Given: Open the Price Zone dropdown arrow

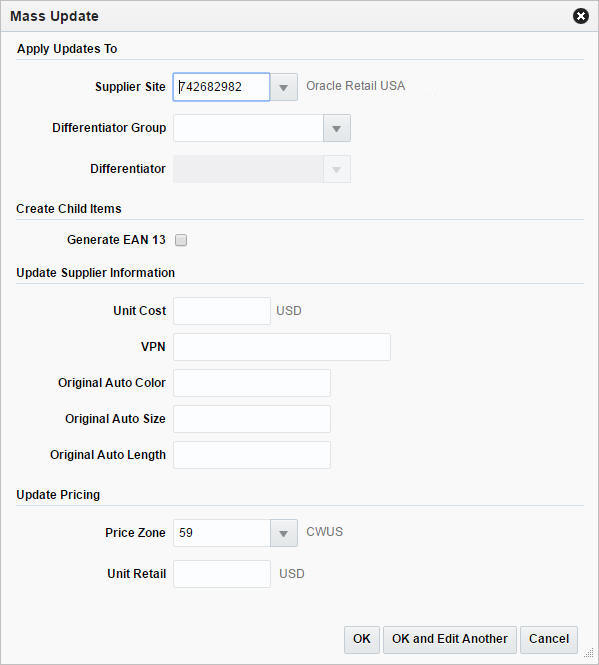Looking at the screenshot, I should click(x=283, y=533).
